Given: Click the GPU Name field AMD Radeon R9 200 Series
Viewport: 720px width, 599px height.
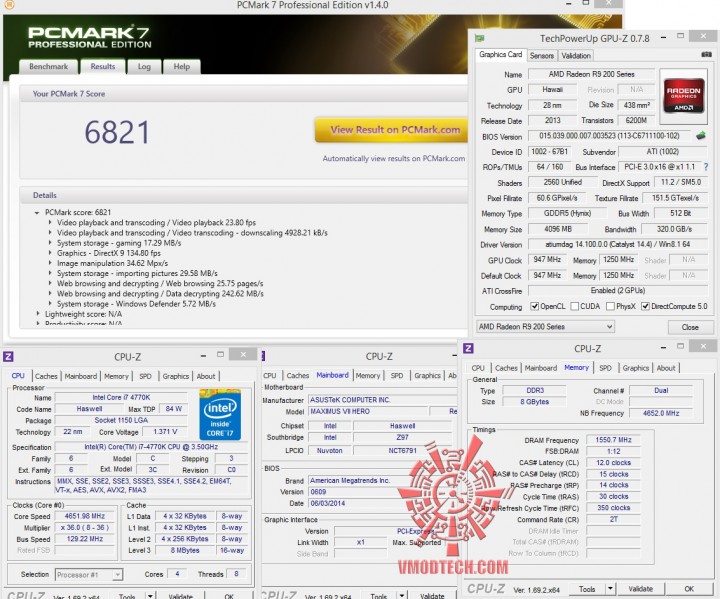Looking at the screenshot, I should point(591,74).
